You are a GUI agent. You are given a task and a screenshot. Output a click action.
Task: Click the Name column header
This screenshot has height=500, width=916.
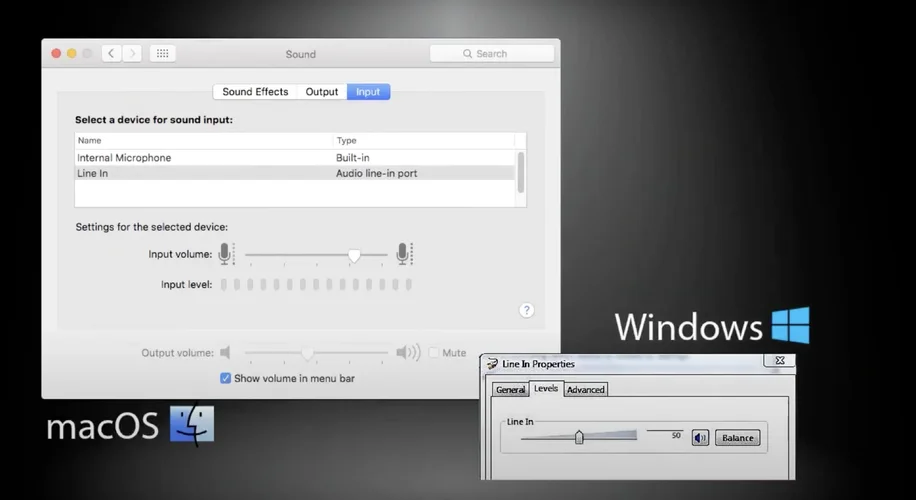coord(89,140)
